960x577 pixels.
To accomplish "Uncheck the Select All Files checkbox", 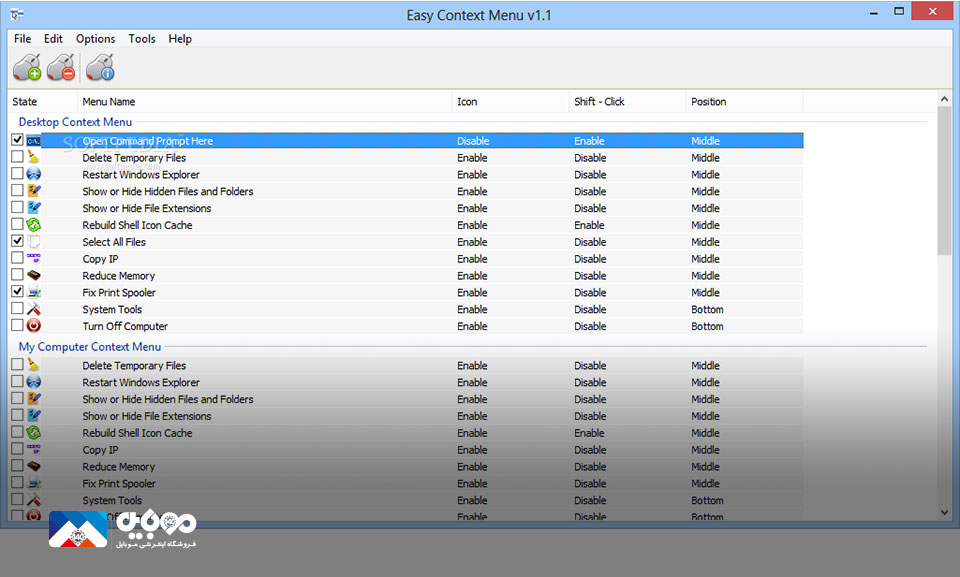I will tap(17, 241).
